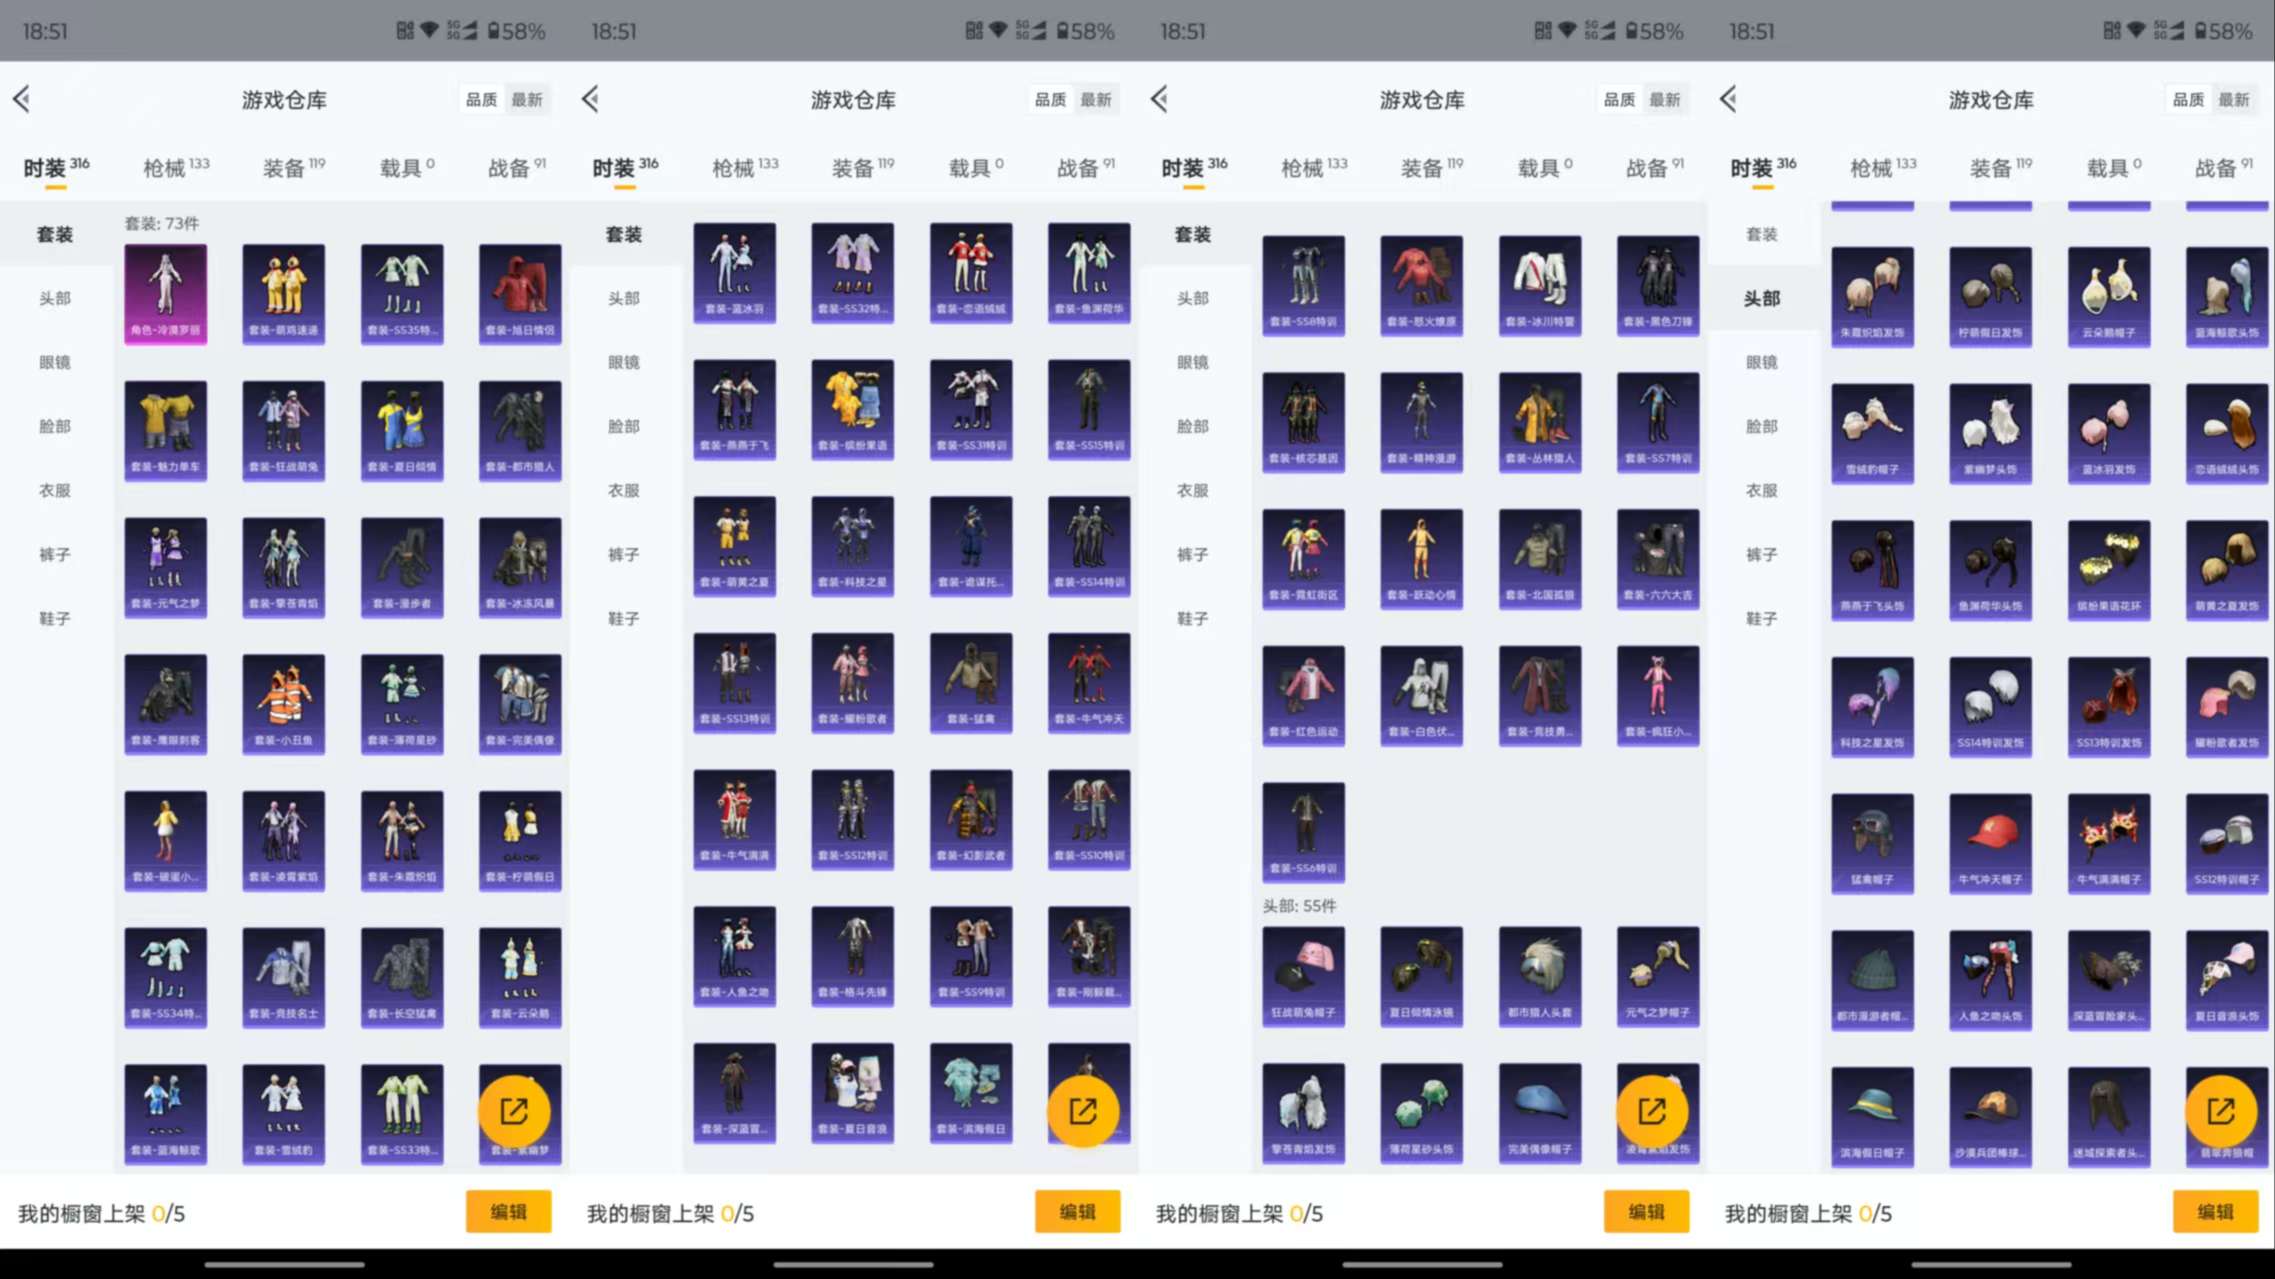Viewport: 2275px width, 1279px height.
Task: Select the 头部 category in the sidebar
Action: click(x=55, y=298)
